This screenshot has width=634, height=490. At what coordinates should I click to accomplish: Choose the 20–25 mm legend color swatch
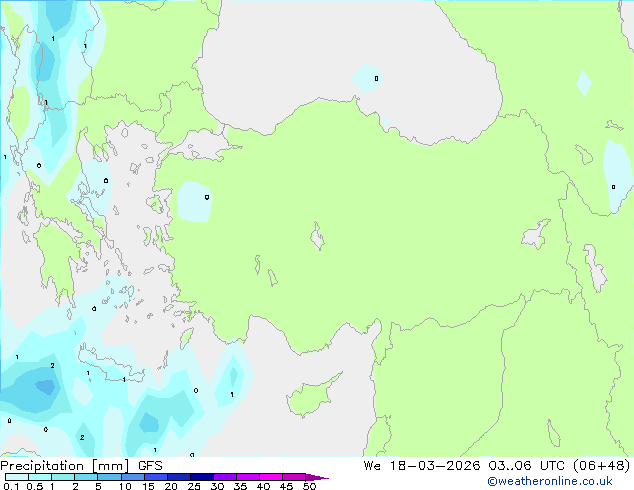[179, 477]
